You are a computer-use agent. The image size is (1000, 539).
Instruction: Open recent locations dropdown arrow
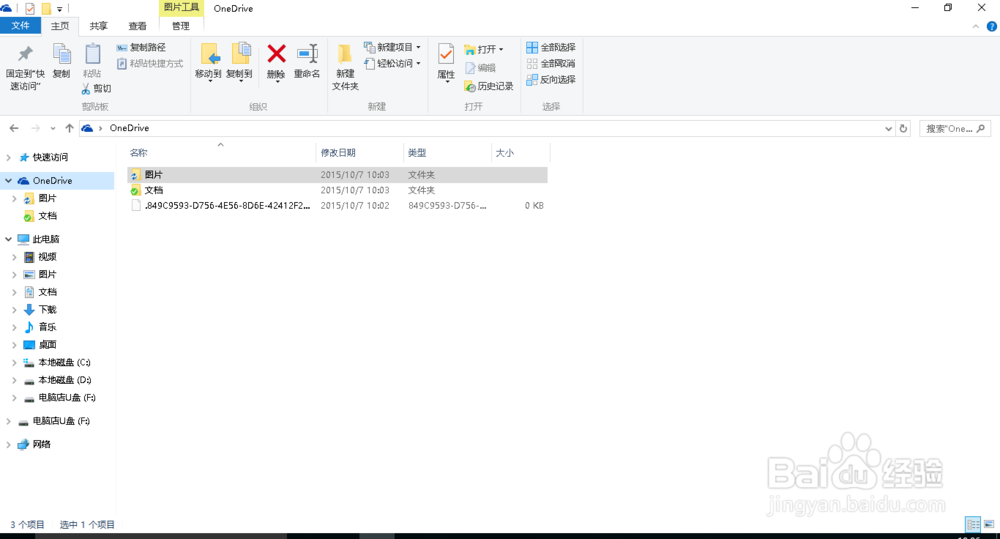[x=53, y=128]
